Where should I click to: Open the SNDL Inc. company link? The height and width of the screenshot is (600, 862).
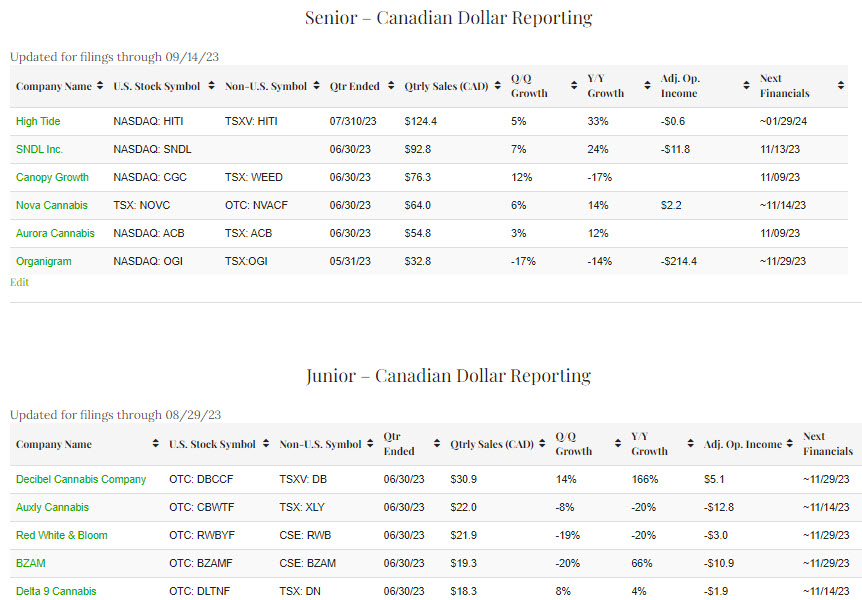tap(42, 150)
